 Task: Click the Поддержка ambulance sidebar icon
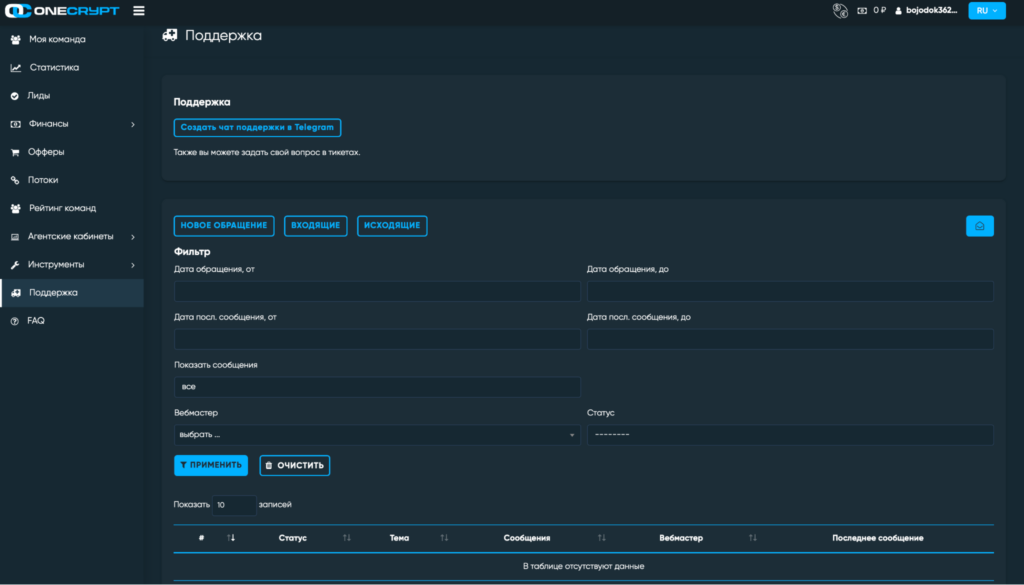pos(16,293)
